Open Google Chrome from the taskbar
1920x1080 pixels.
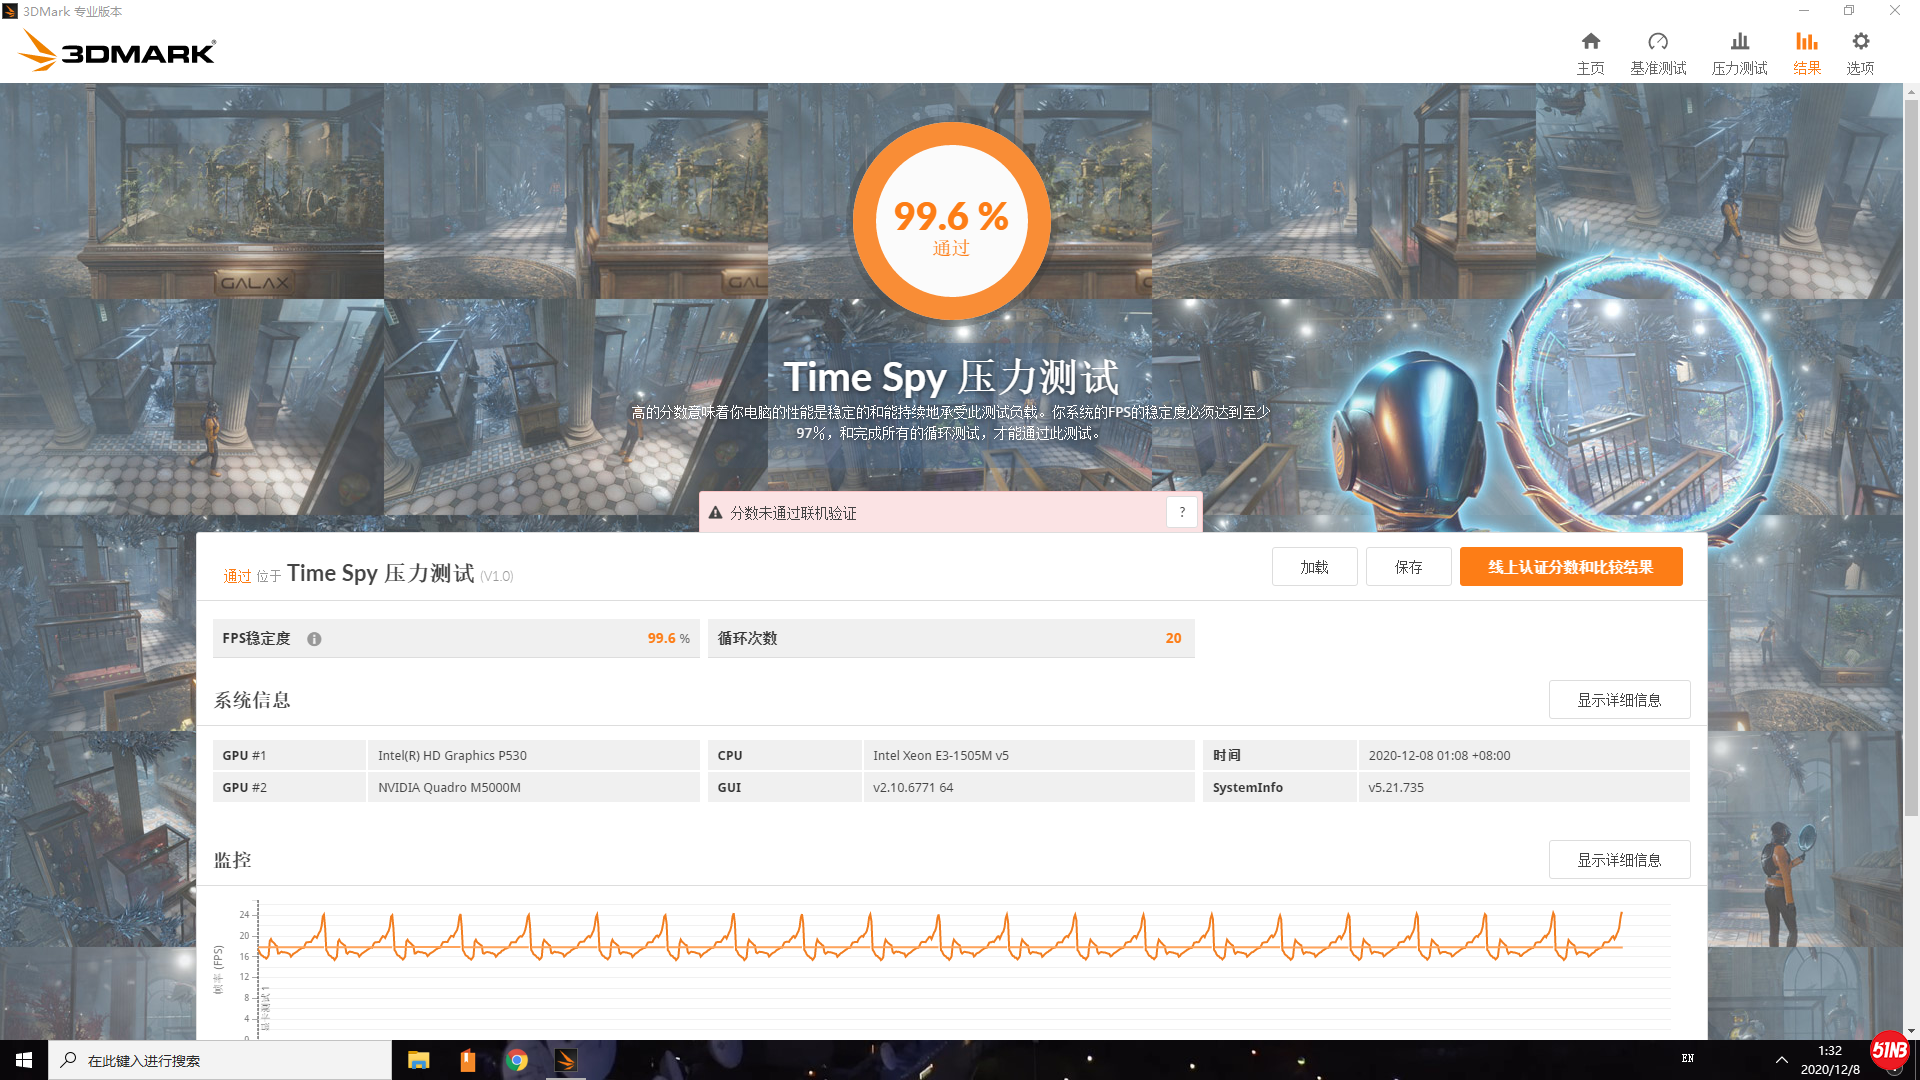(x=517, y=1060)
